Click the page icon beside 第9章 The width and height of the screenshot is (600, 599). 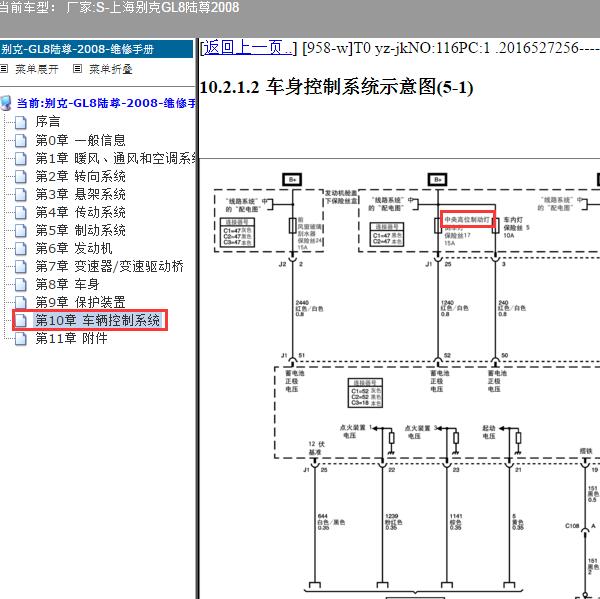pos(21,302)
